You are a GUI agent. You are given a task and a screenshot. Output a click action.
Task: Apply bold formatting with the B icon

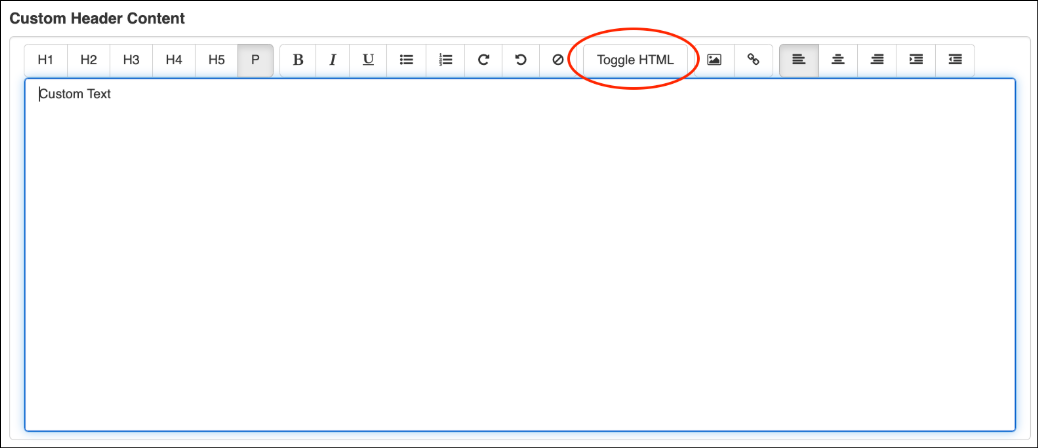pos(298,60)
